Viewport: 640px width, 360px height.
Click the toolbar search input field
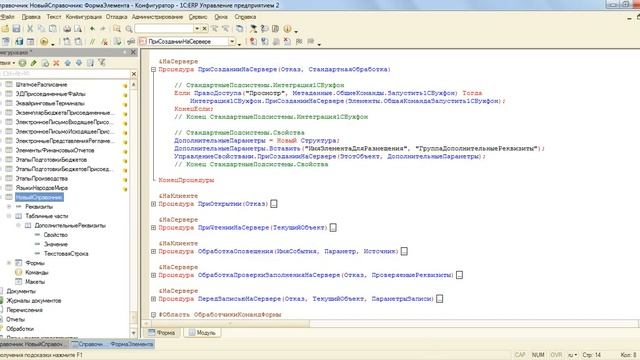(x=164, y=29)
